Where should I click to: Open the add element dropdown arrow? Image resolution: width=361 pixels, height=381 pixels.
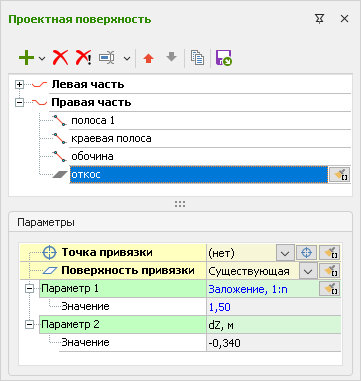42,59
